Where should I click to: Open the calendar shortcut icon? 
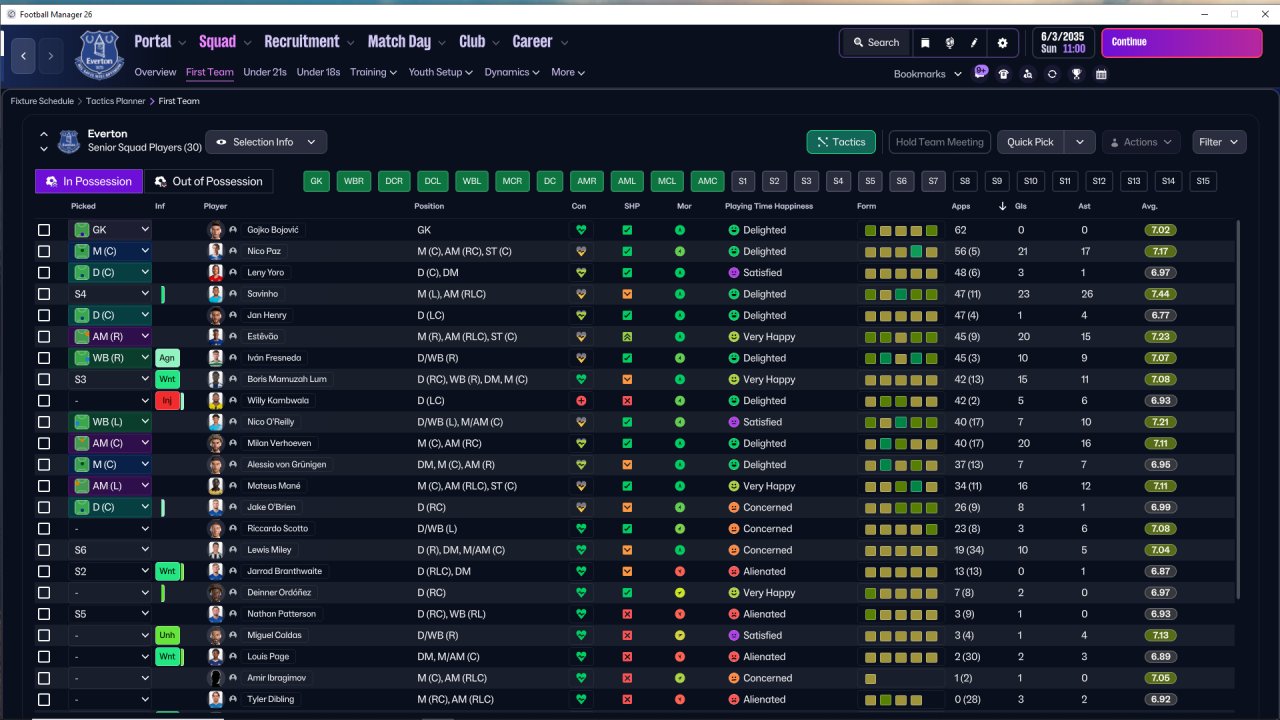[x=1101, y=74]
